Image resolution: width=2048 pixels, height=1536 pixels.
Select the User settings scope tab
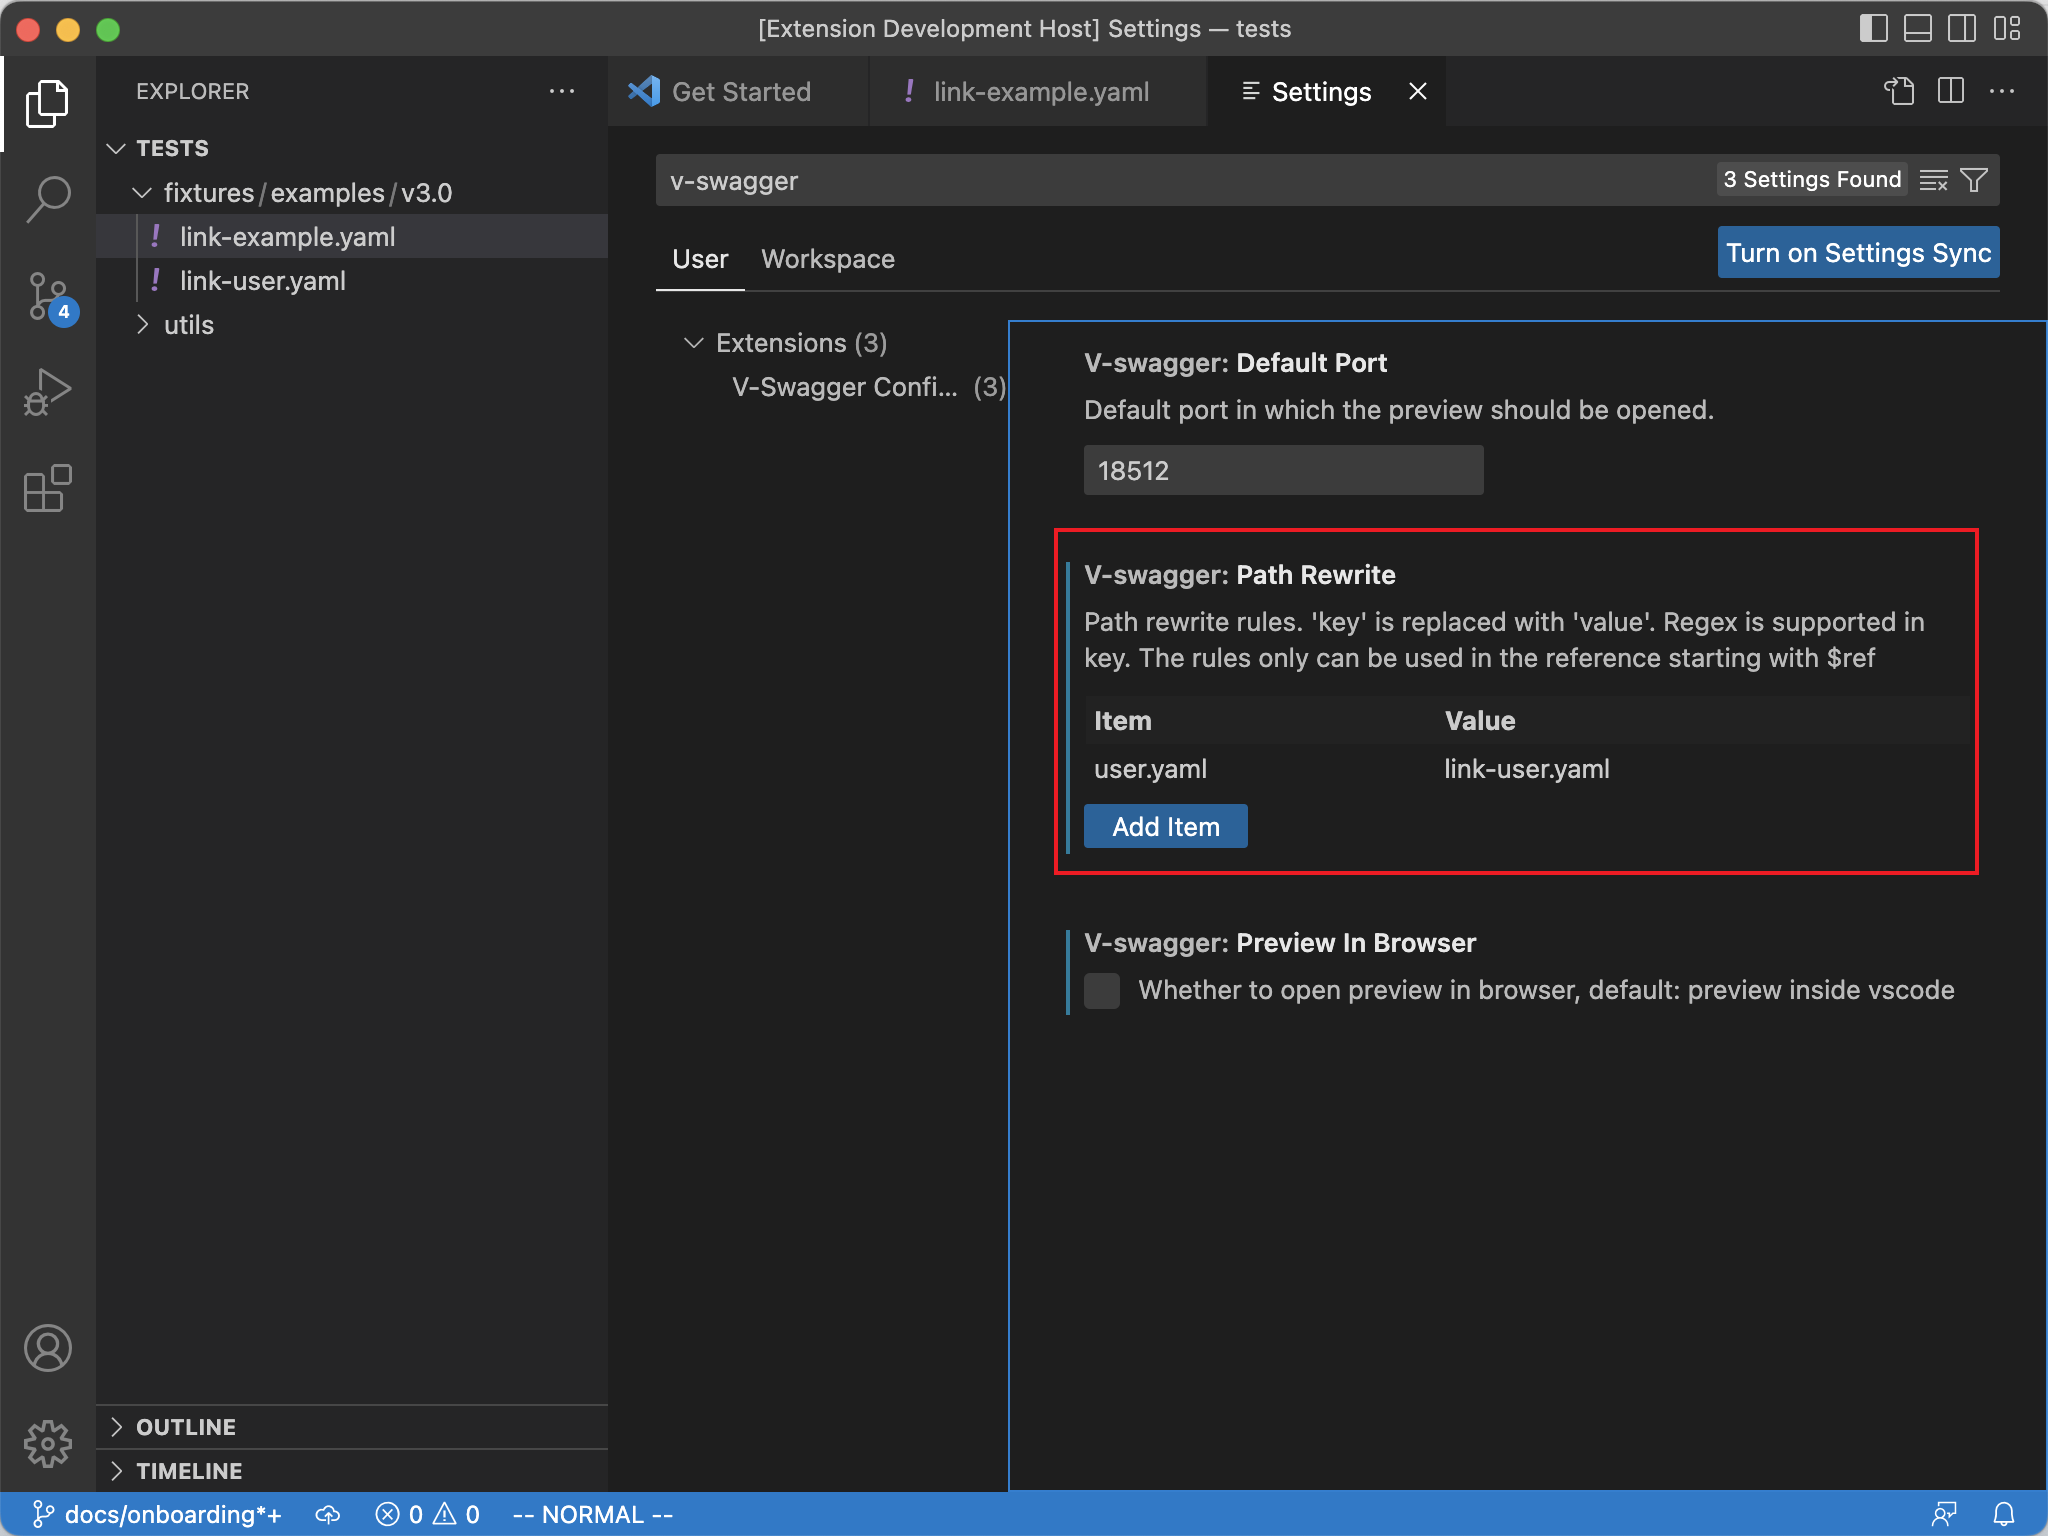(700, 259)
